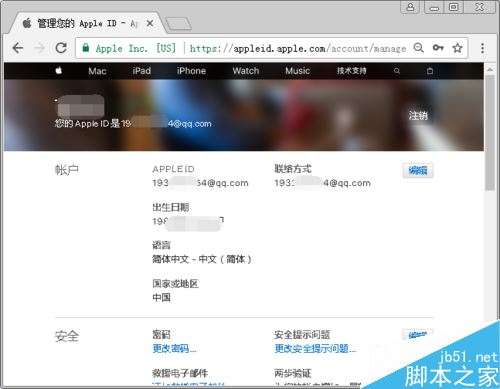
Task: Open the Mac menu item
Action: click(97, 71)
